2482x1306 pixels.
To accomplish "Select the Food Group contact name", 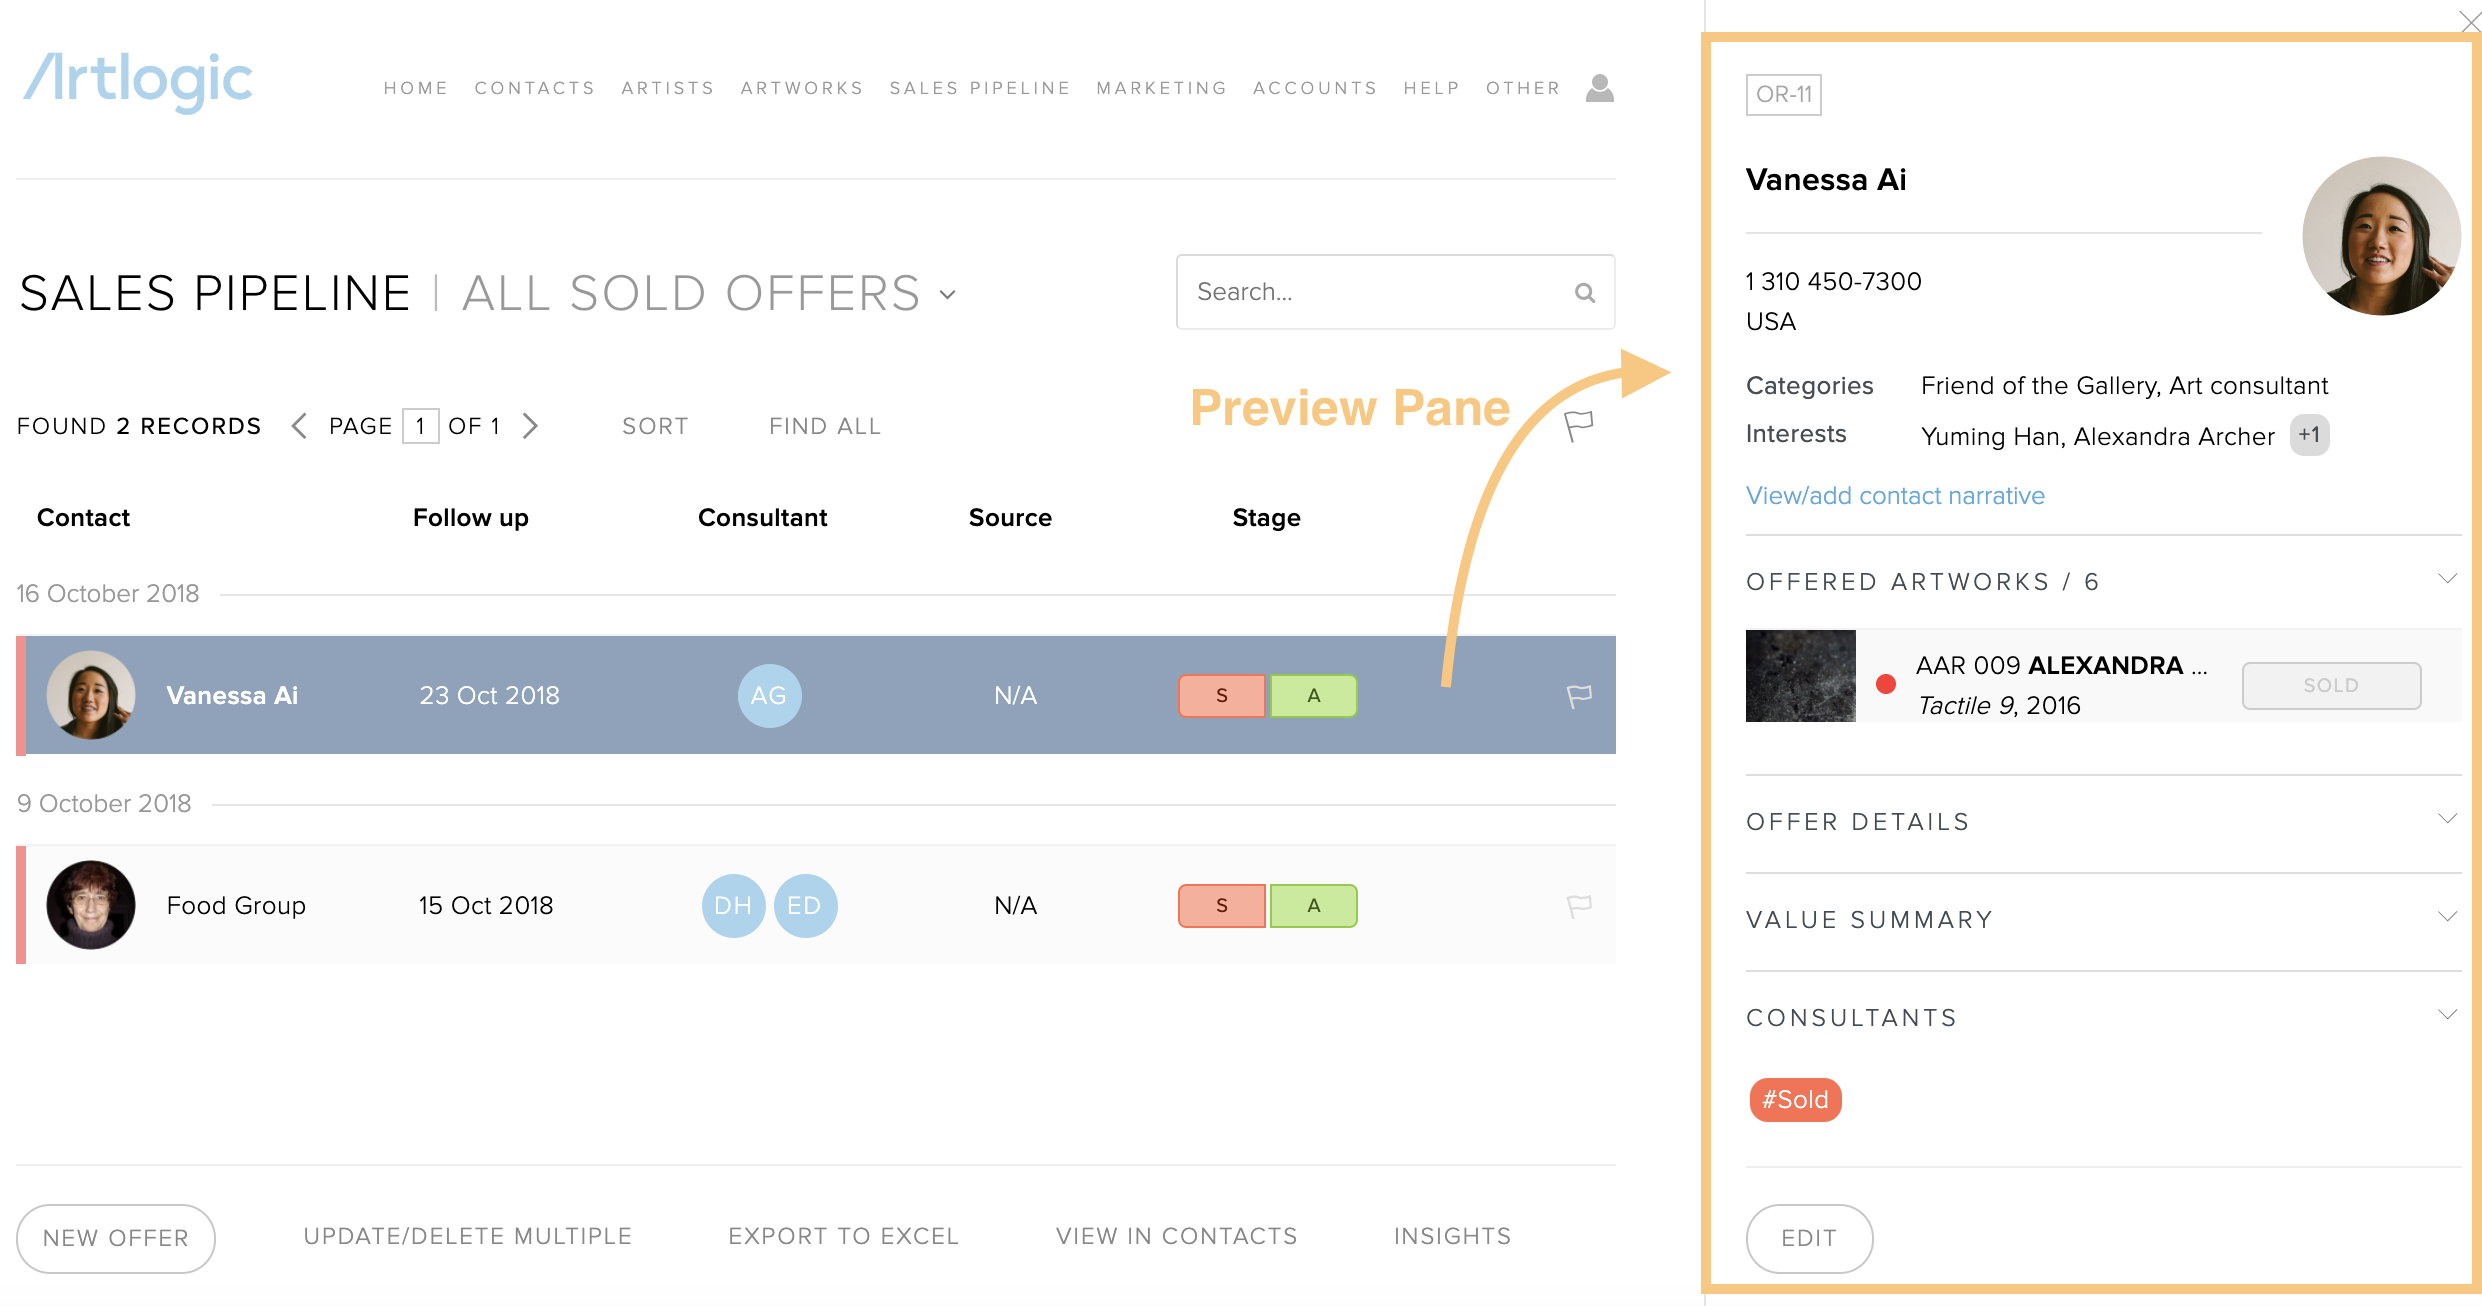I will click(236, 906).
